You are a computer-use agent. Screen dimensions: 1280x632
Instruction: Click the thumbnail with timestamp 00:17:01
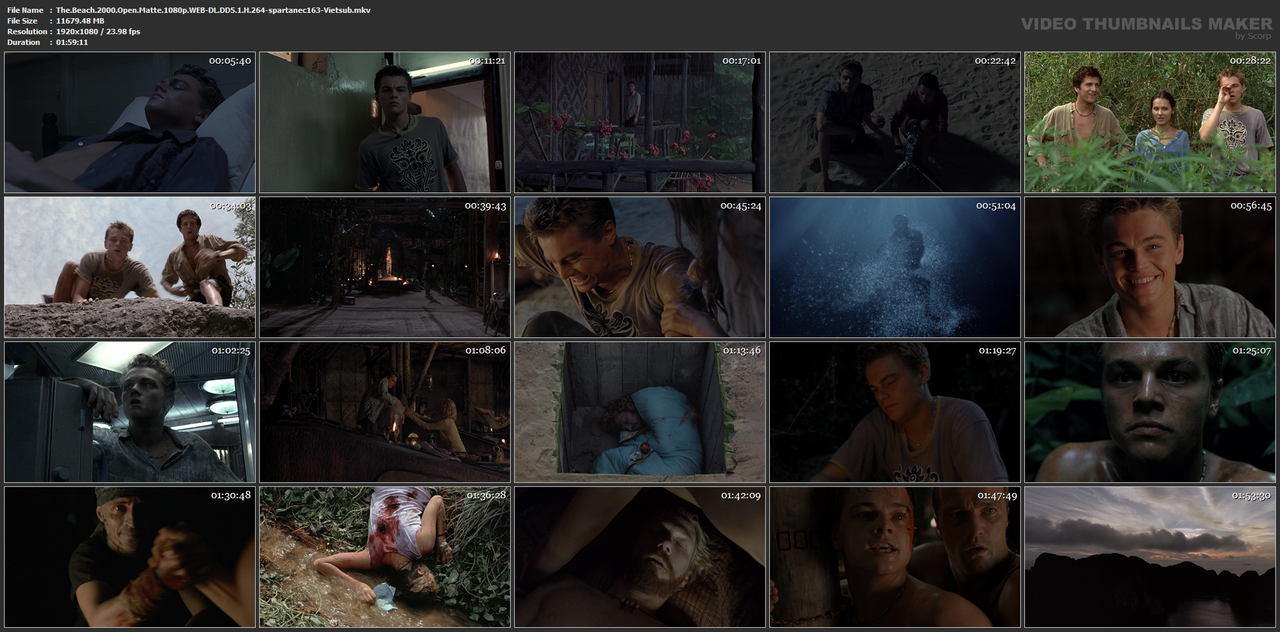(640, 122)
